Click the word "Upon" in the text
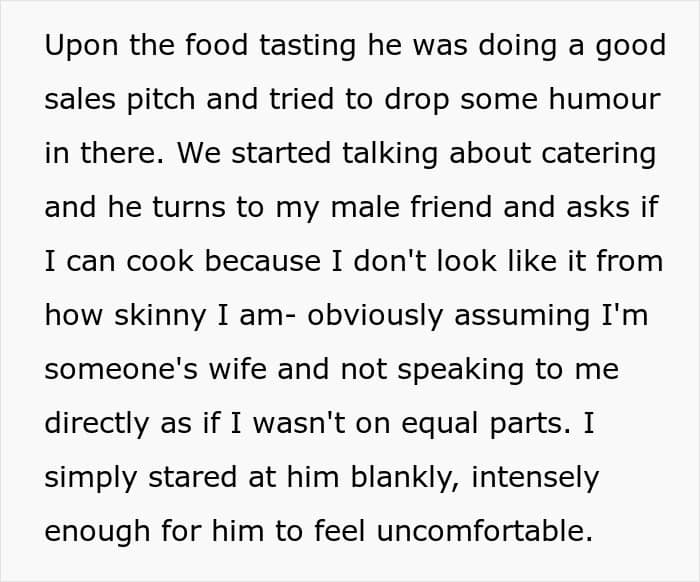 [x=81, y=46]
